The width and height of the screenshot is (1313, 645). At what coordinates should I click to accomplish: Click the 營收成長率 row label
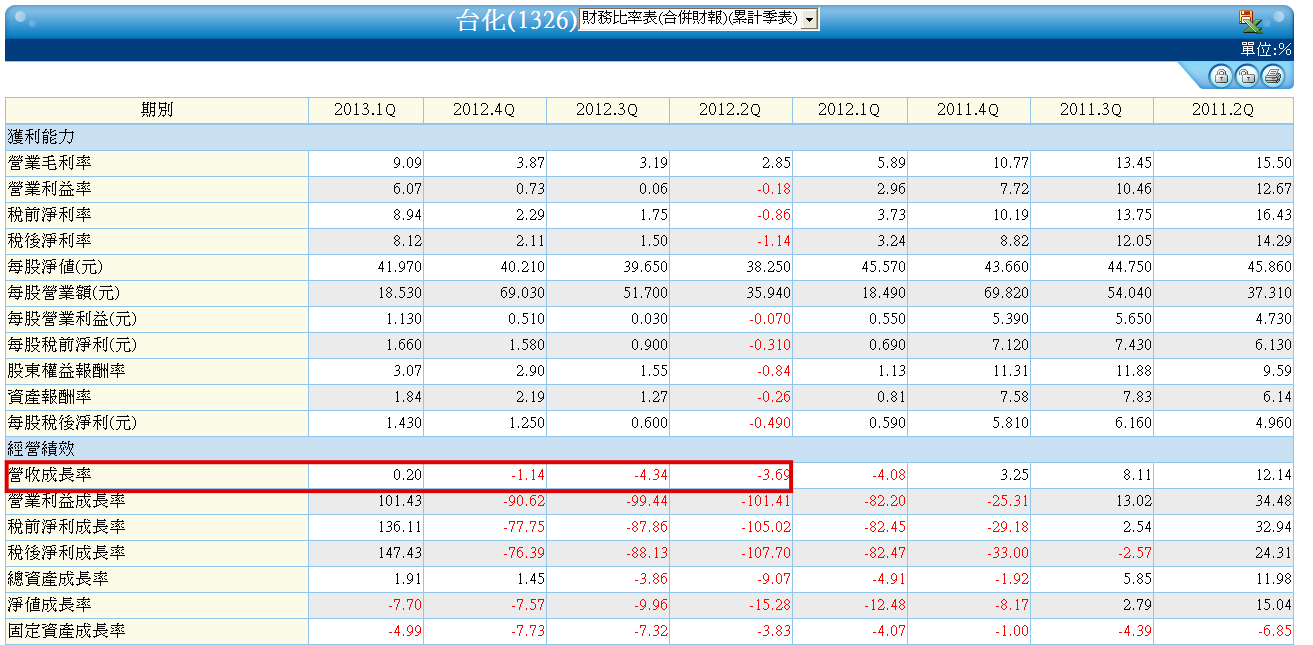point(50,475)
